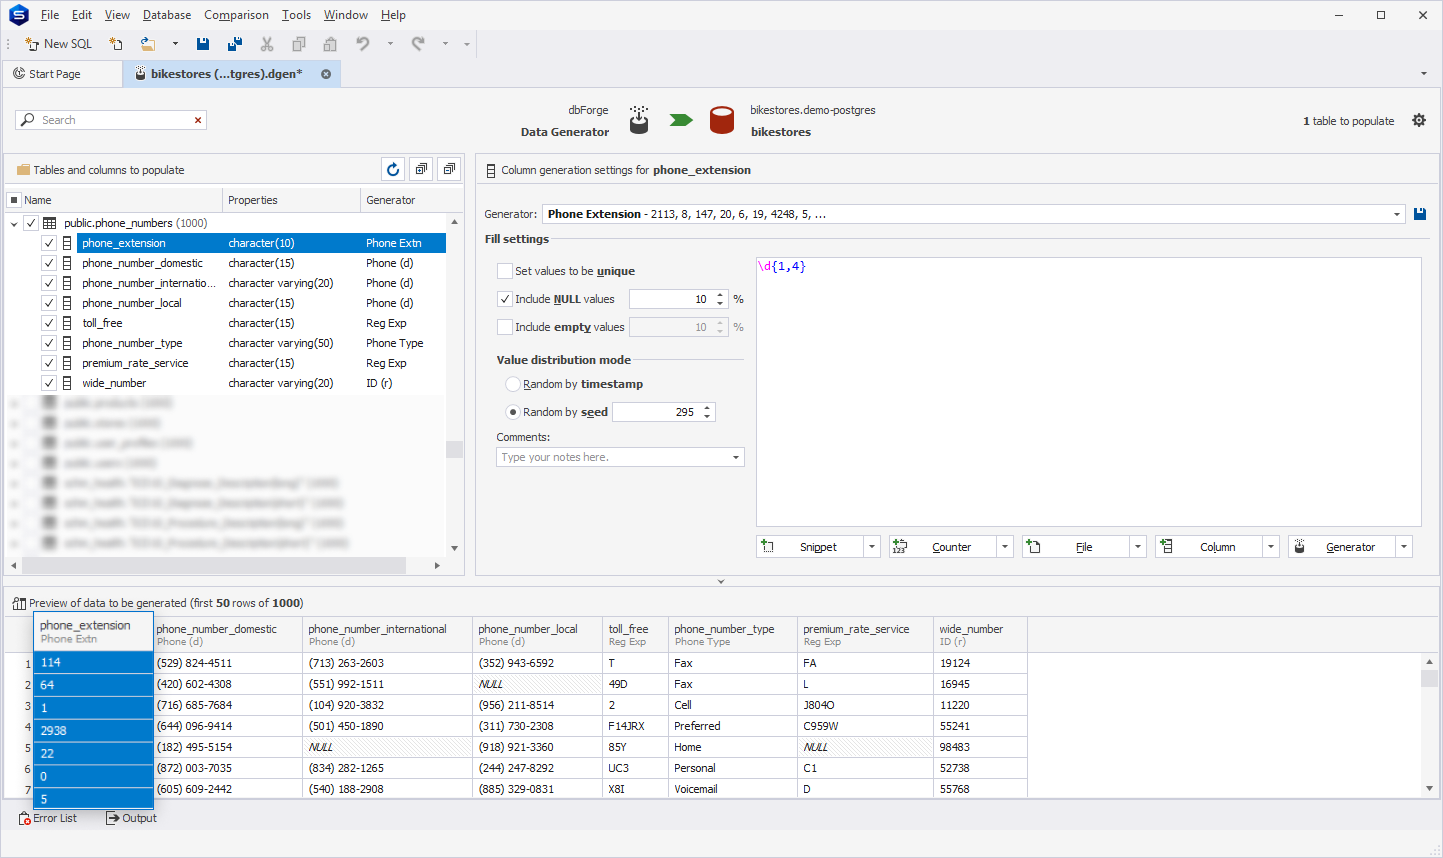Open the Comparison menu

[236, 15]
